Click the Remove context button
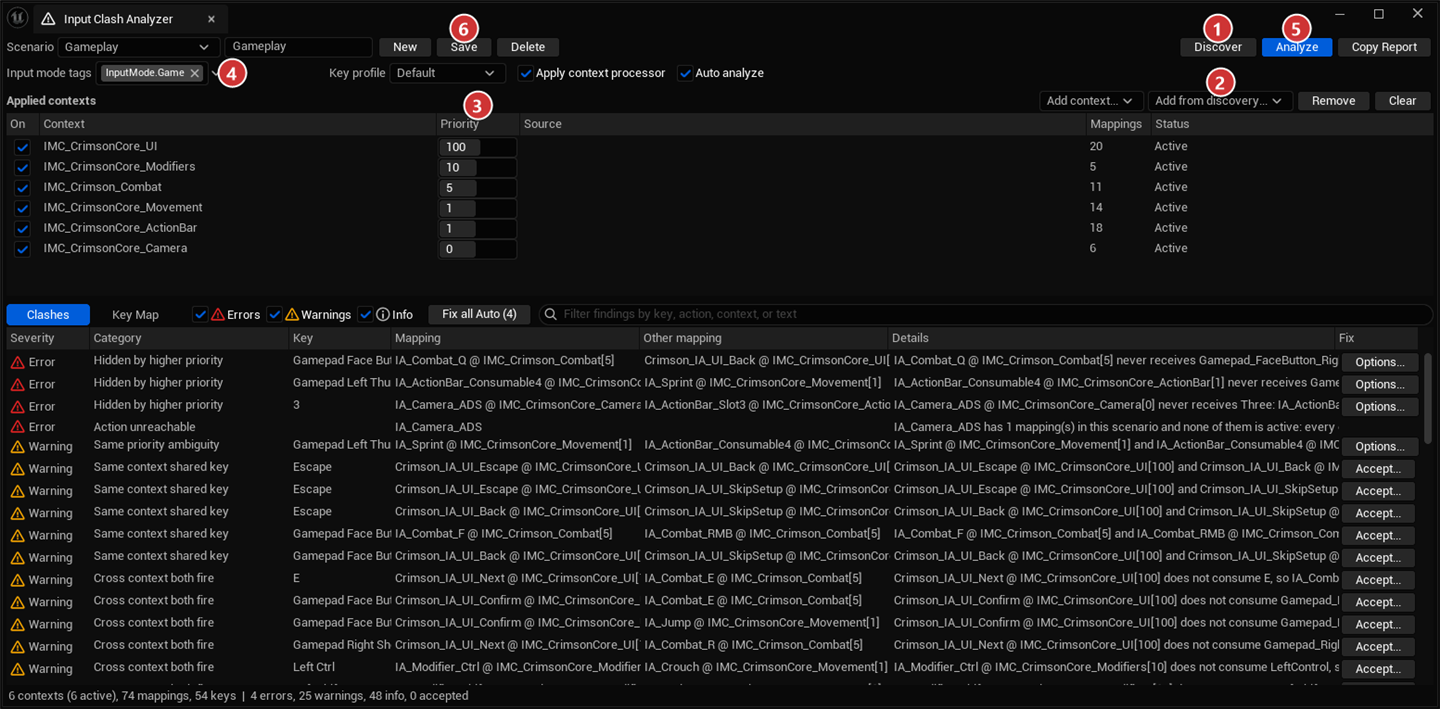 click(x=1333, y=101)
